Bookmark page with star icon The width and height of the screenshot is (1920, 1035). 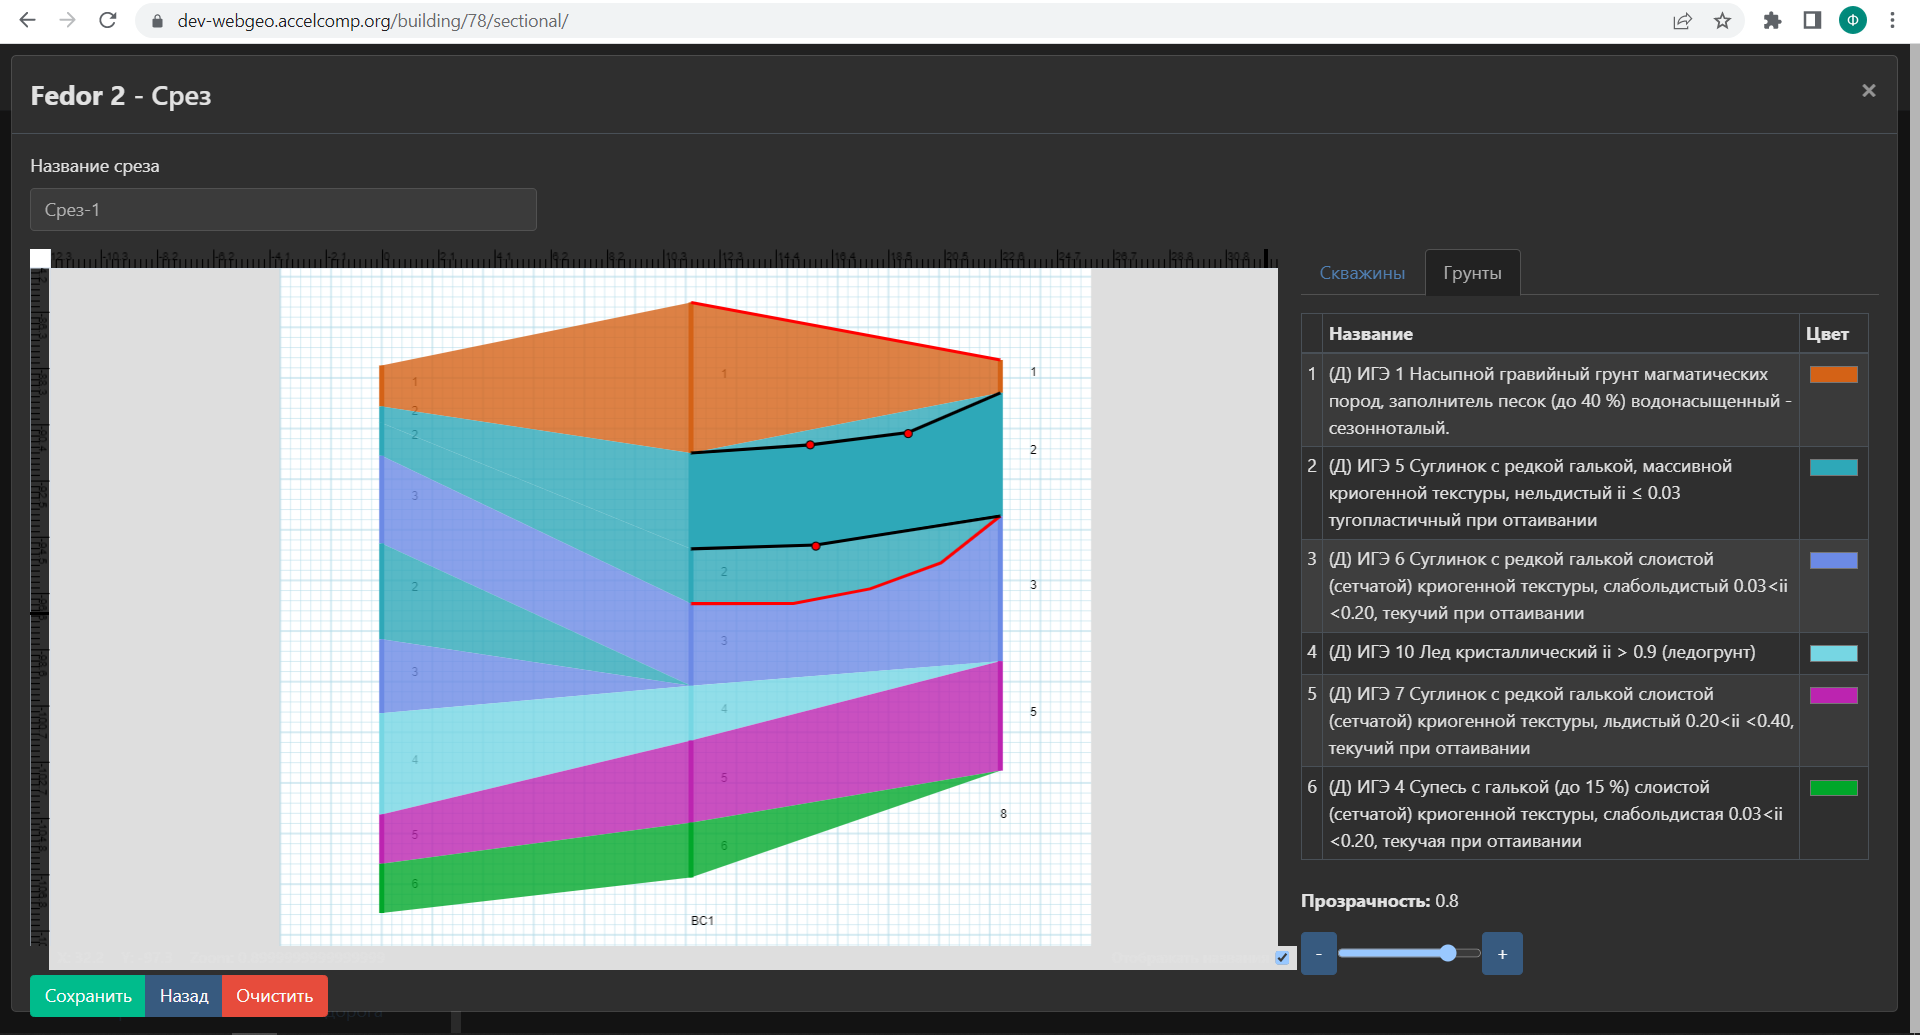pos(1722,21)
